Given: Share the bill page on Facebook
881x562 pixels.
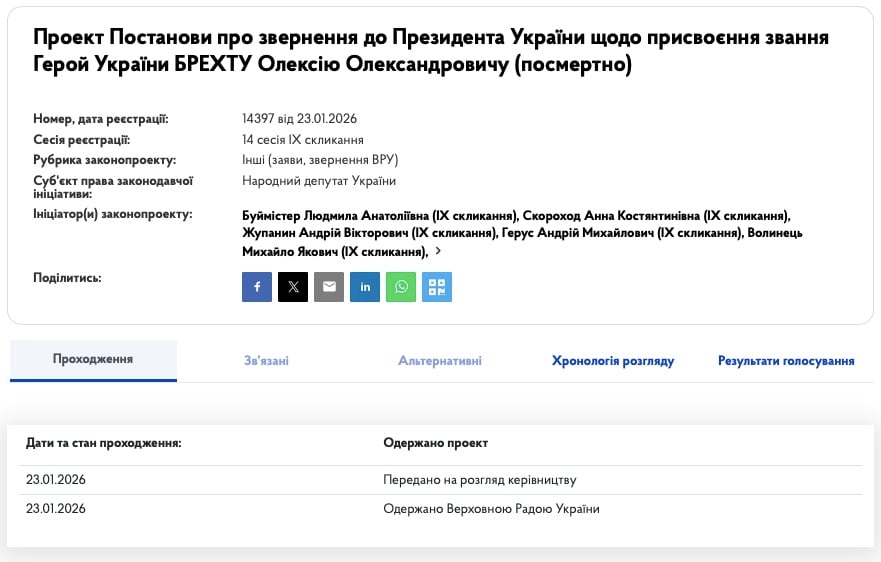Looking at the screenshot, I should (257, 287).
